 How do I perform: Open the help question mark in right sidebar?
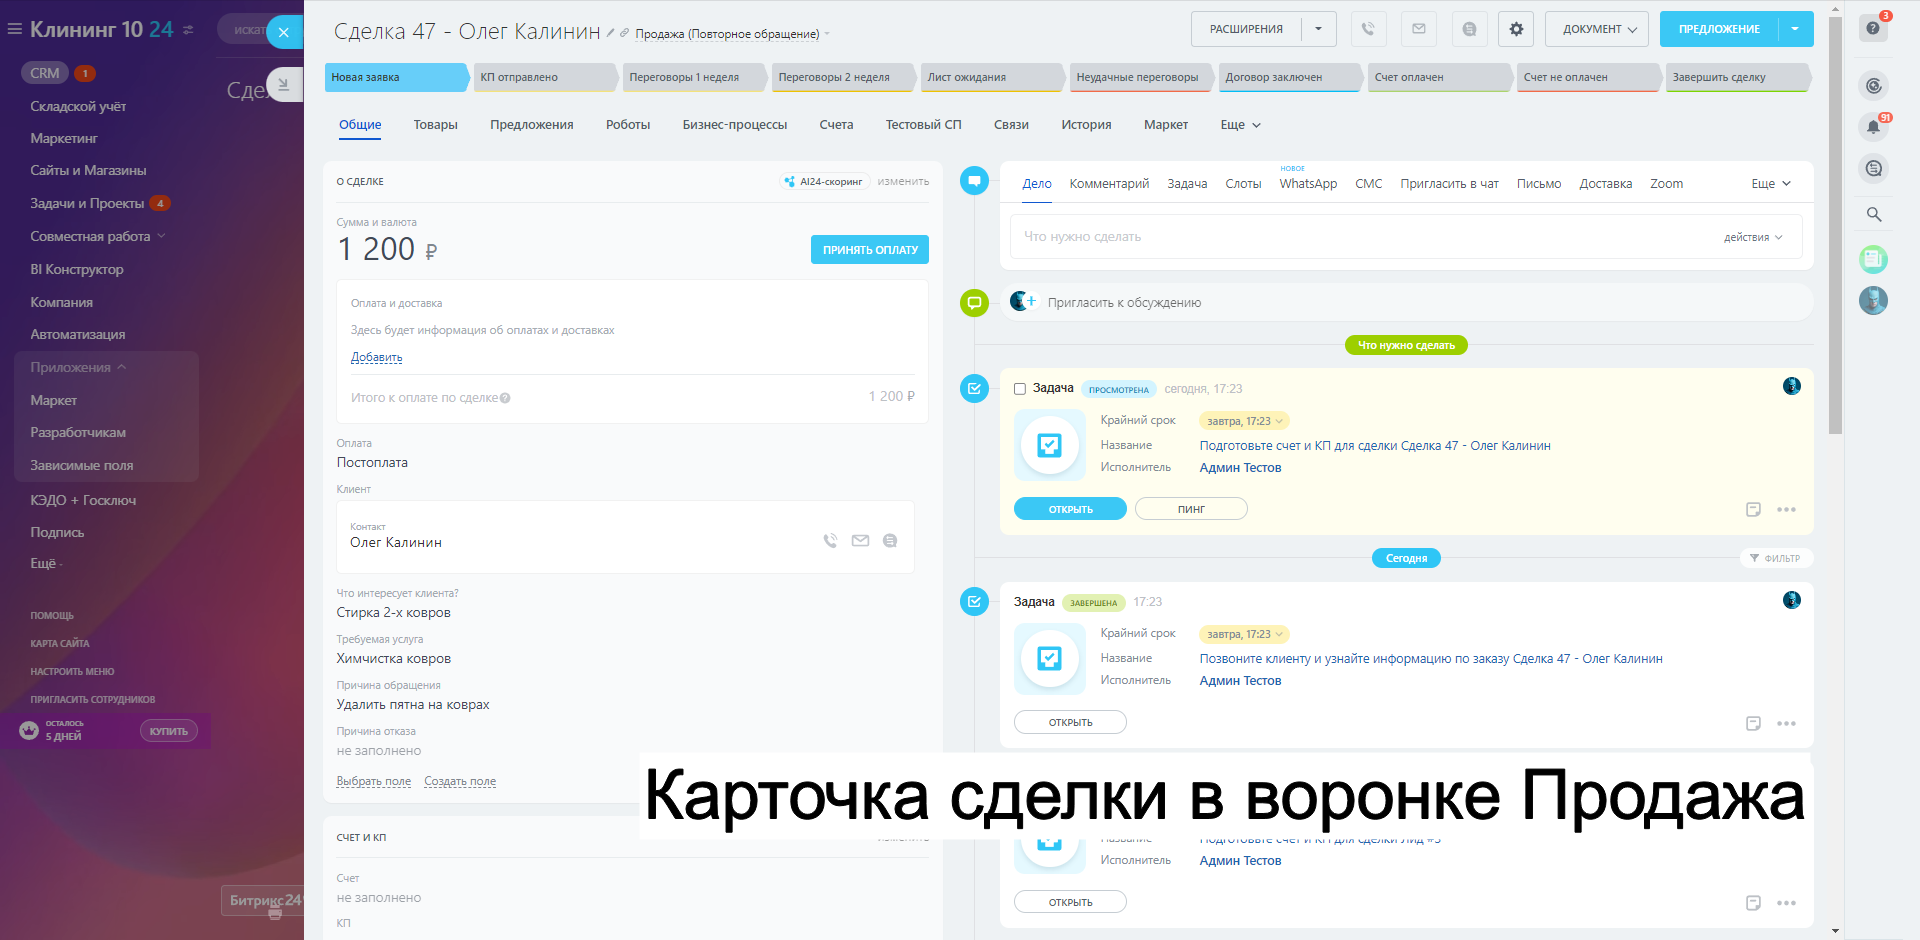click(1873, 28)
